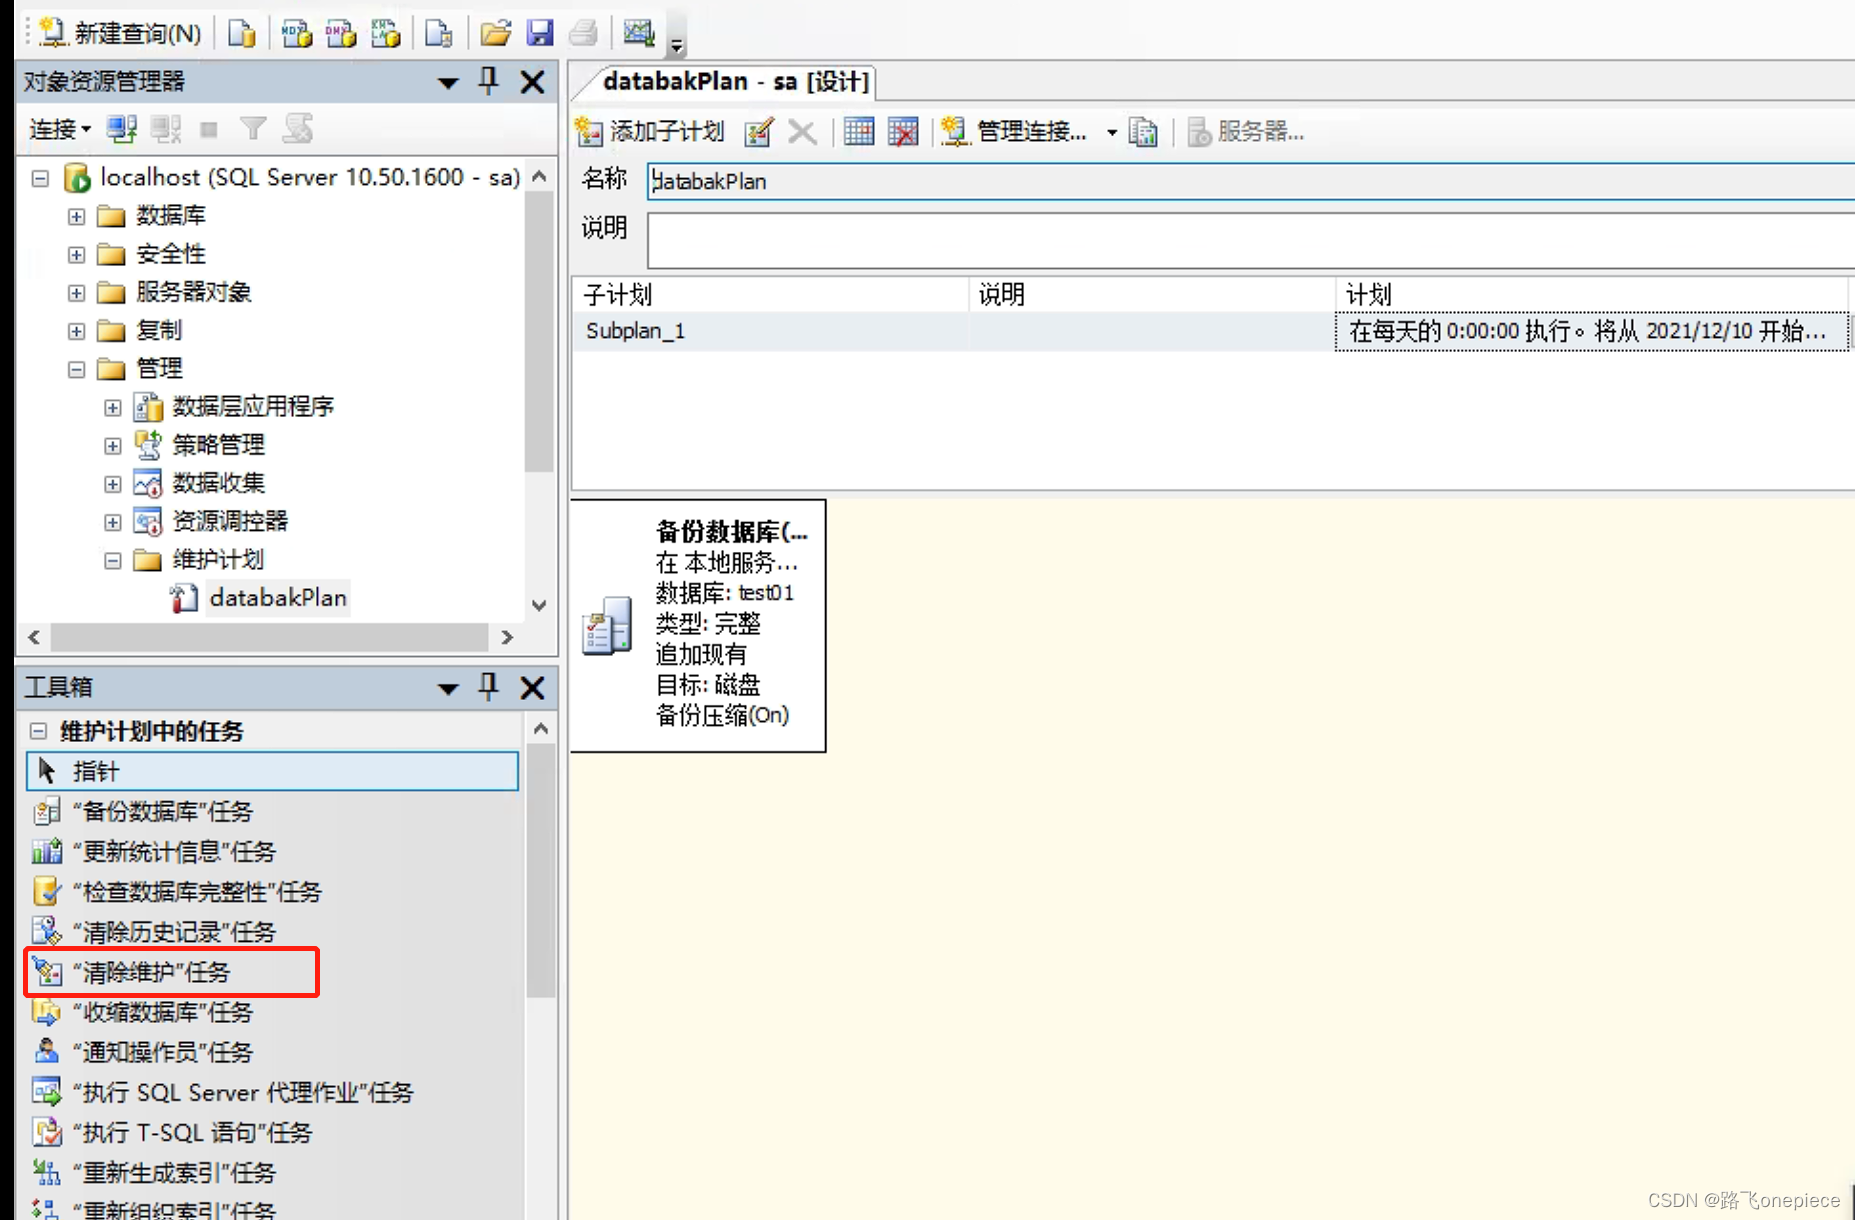The width and height of the screenshot is (1855, 1220).
Task: Open the 管理连接 dropdown arrow
Action: (1111, 132)
